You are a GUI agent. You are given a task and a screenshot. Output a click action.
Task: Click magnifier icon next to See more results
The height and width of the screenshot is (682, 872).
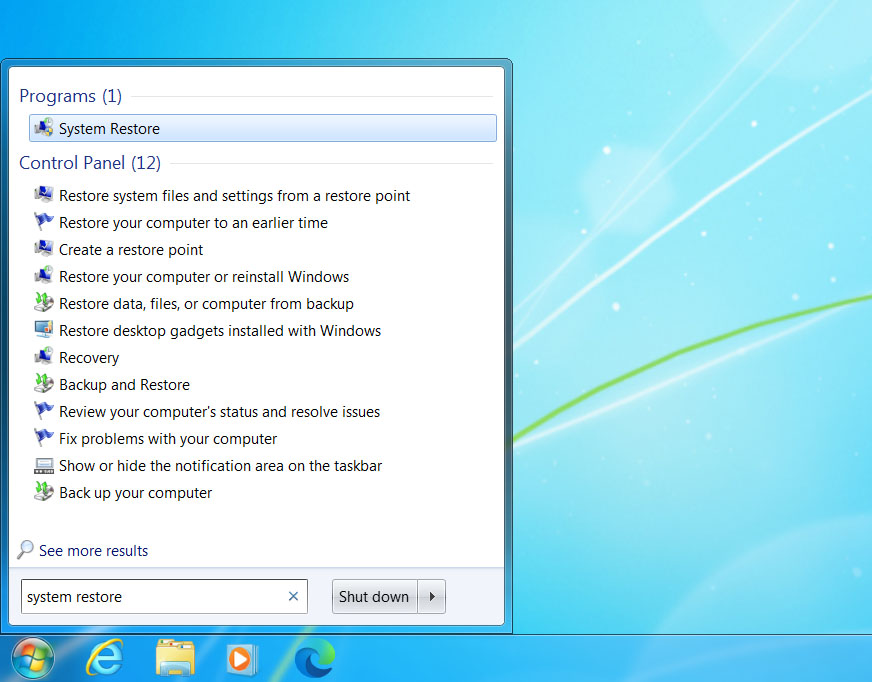26,550
